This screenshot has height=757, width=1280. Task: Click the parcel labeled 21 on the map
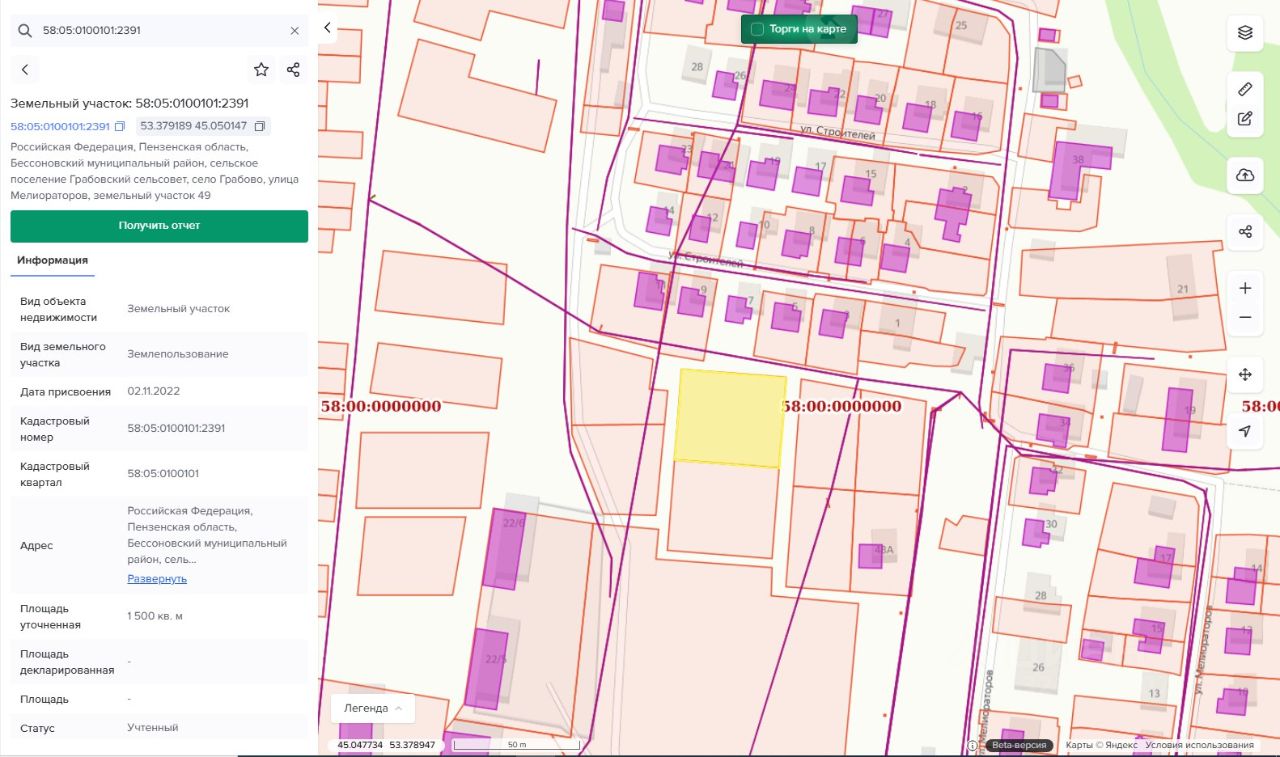tap(1183, 289)
